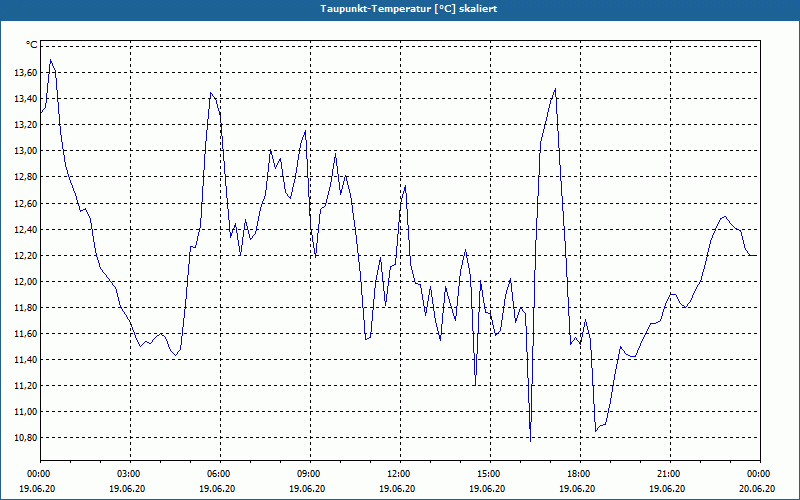Select the '°C' unit label on the y-axis
The image size is (800, 500).
coord(32,45)
